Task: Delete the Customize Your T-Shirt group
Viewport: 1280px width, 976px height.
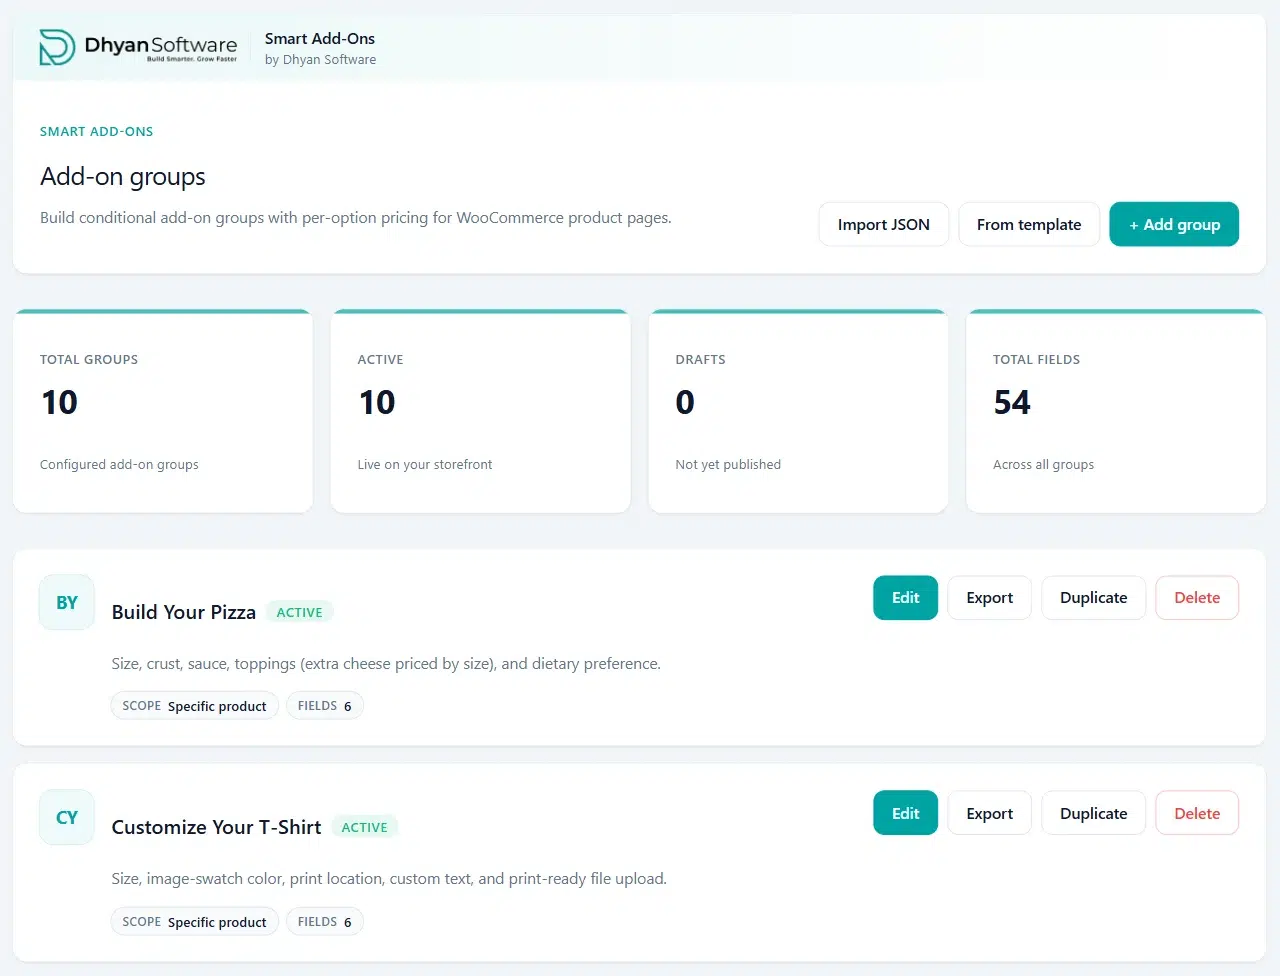Action: (x=1197, y=813)
